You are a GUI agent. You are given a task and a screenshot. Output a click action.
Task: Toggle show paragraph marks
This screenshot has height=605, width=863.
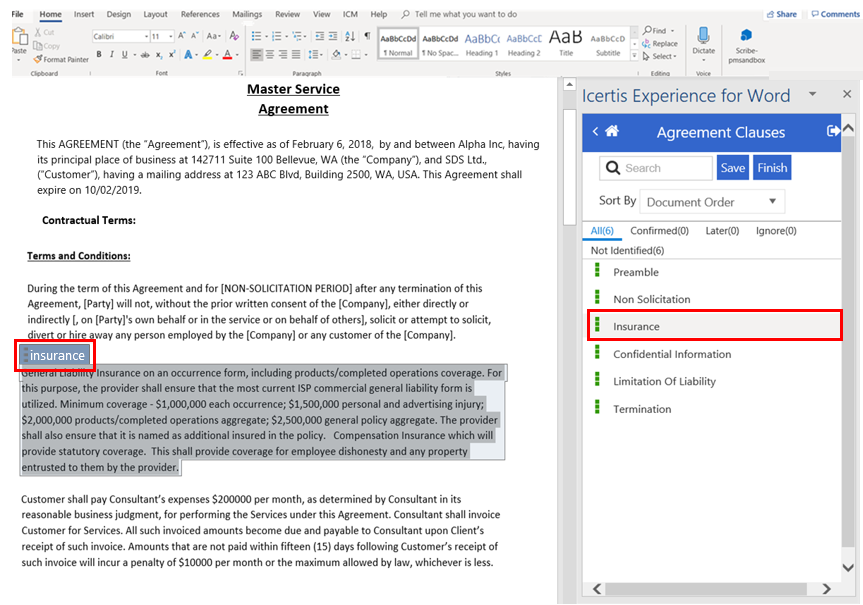coord(367,36)
